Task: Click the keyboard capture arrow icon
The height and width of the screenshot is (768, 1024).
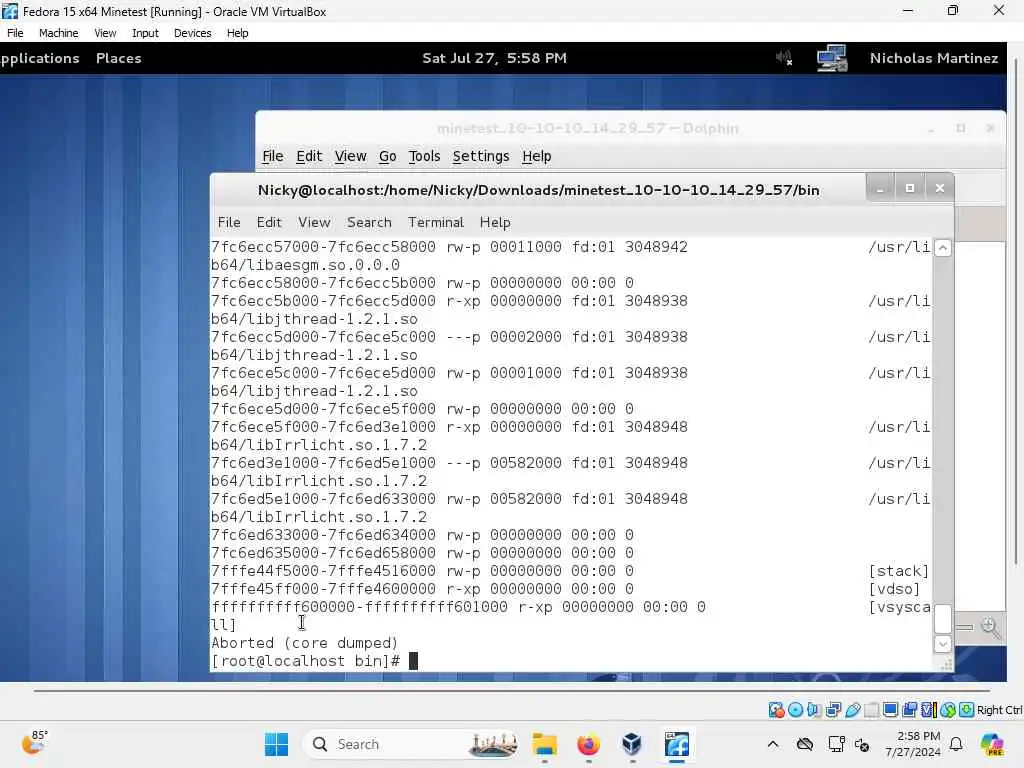Action: [967, 710]
